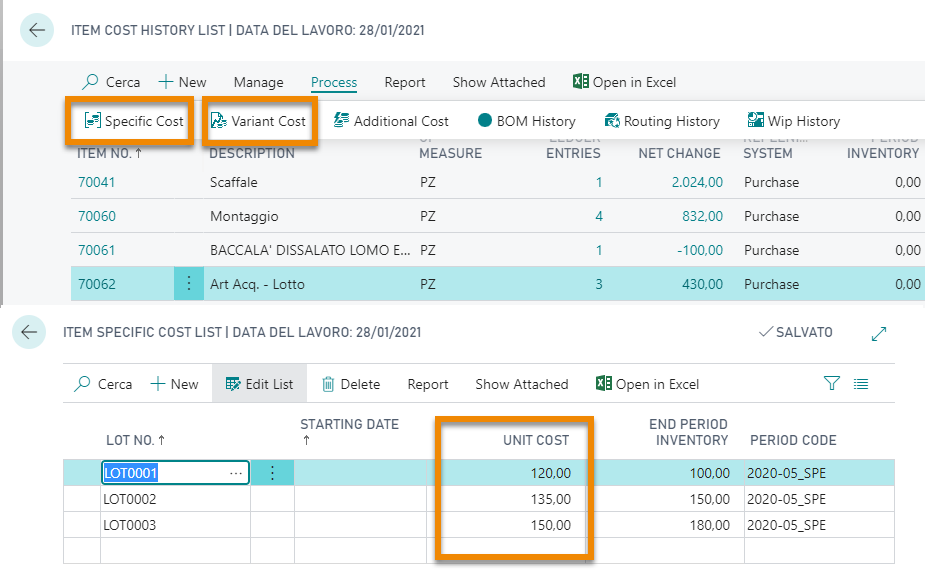Open item number 70041 link
This screenshot has width=925, height=575.
point(97,182)
